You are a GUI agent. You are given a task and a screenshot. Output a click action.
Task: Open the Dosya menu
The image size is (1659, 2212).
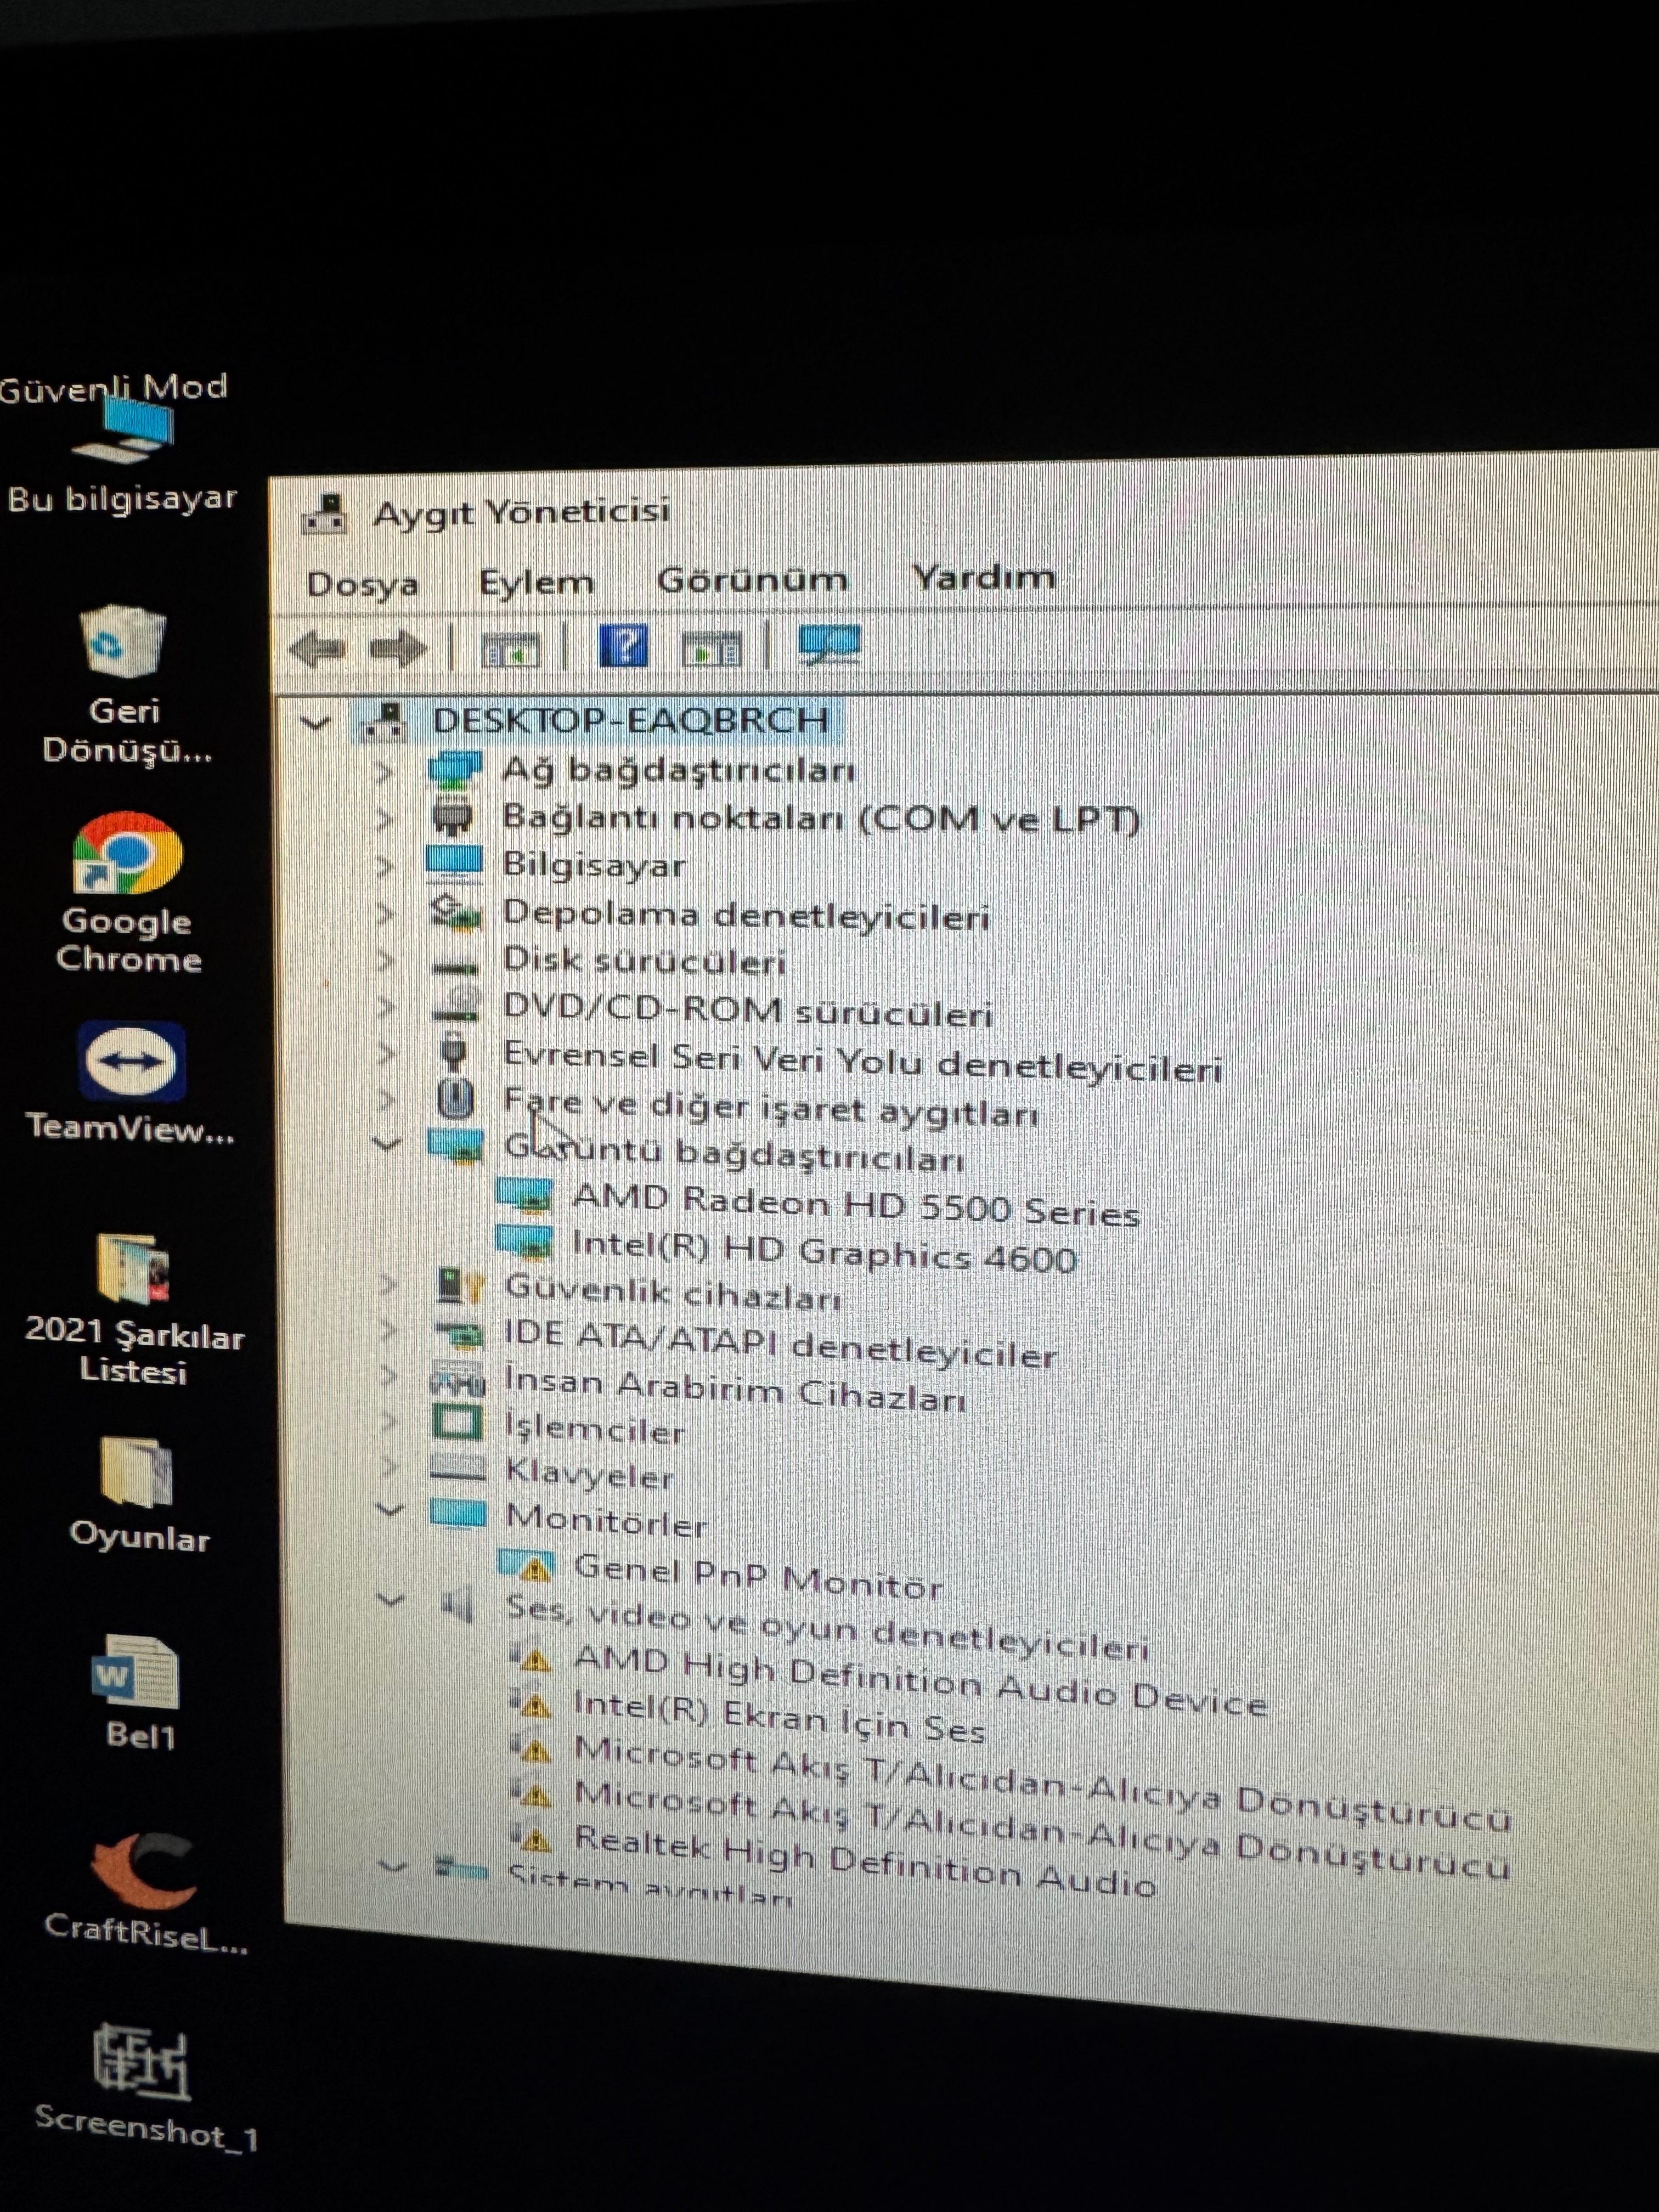[x=362, y=583]
